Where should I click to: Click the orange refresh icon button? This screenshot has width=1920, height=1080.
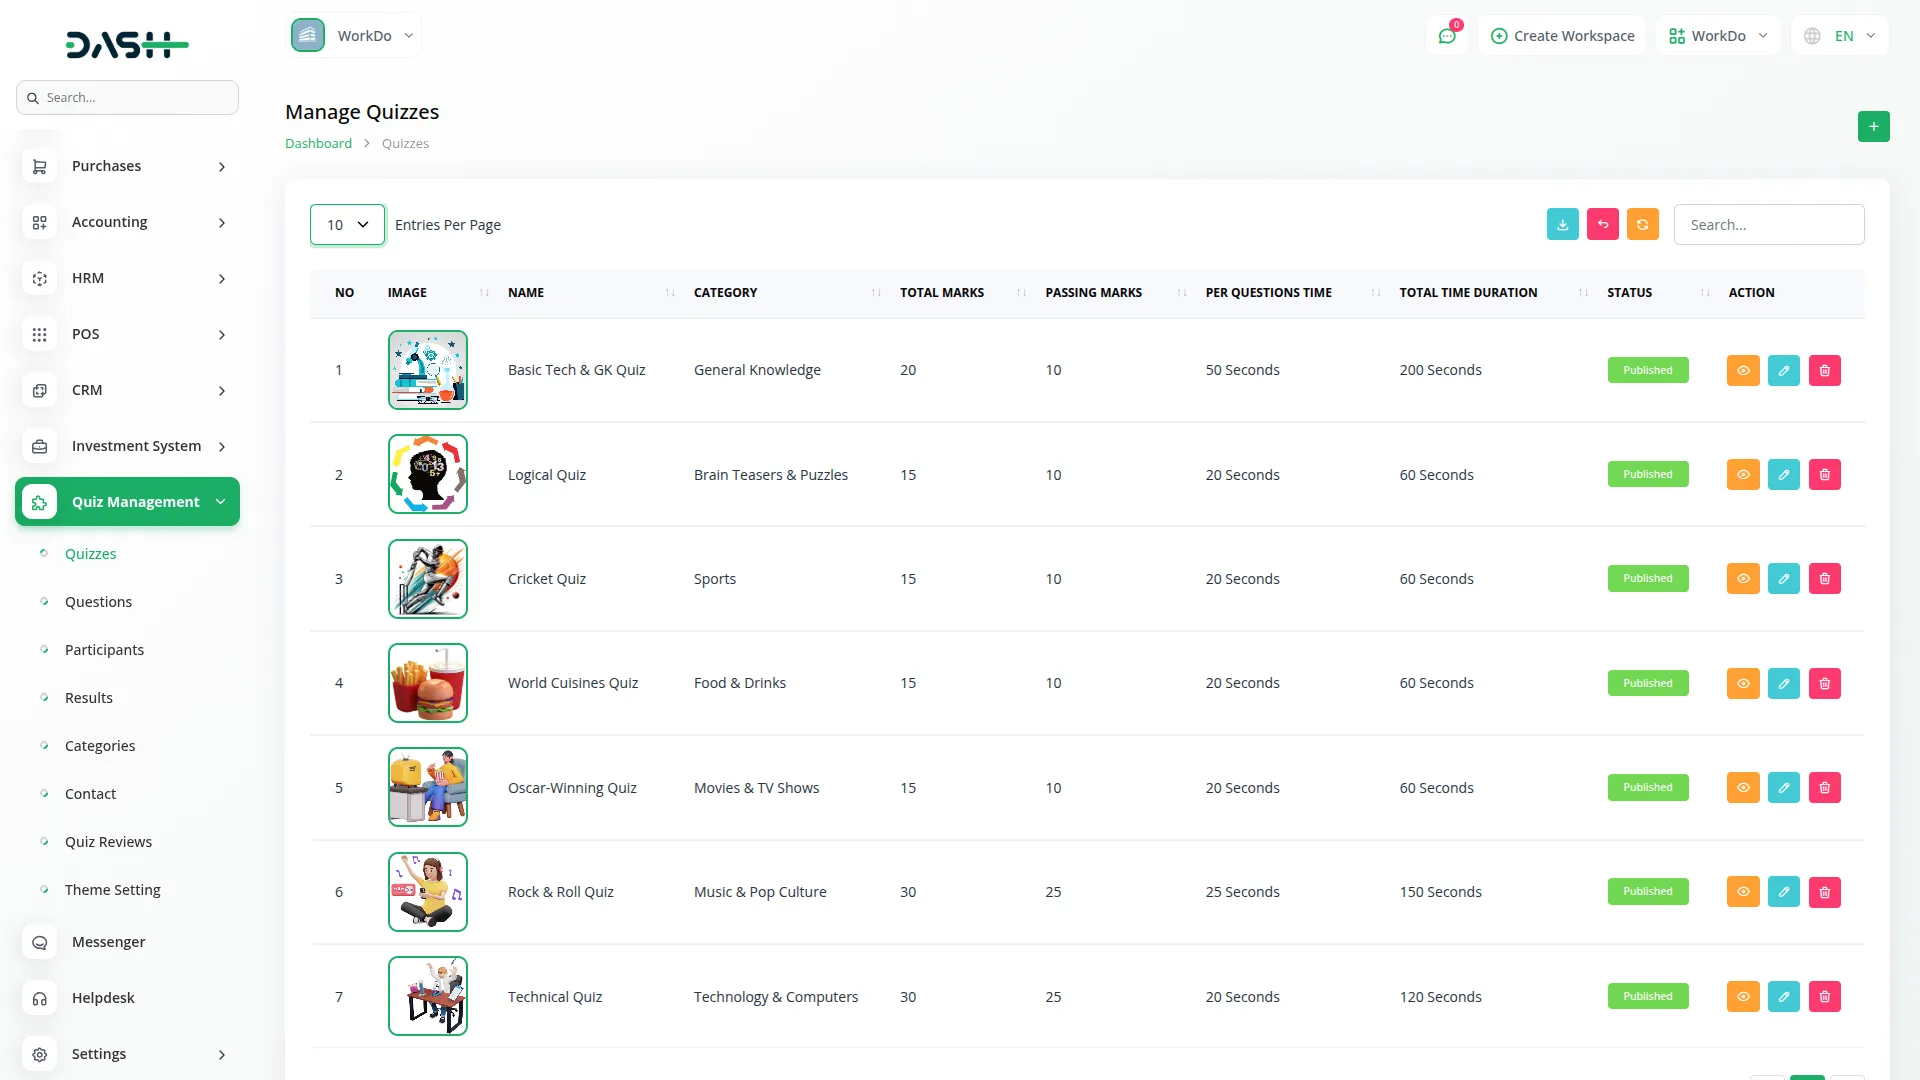1642,225
